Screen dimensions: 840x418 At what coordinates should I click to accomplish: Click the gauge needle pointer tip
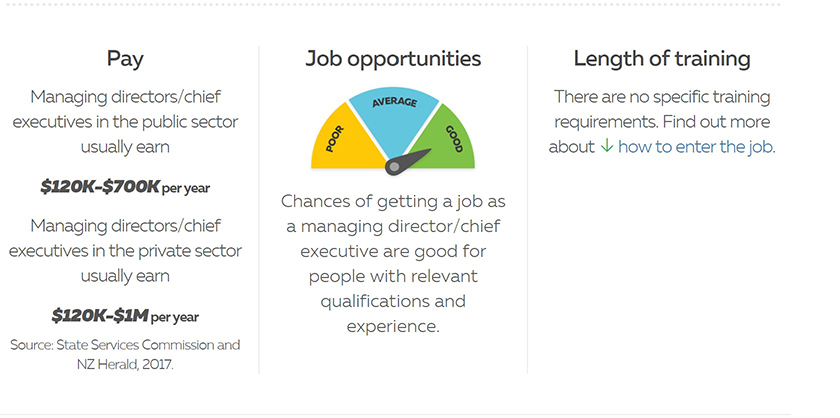[428, 151]
